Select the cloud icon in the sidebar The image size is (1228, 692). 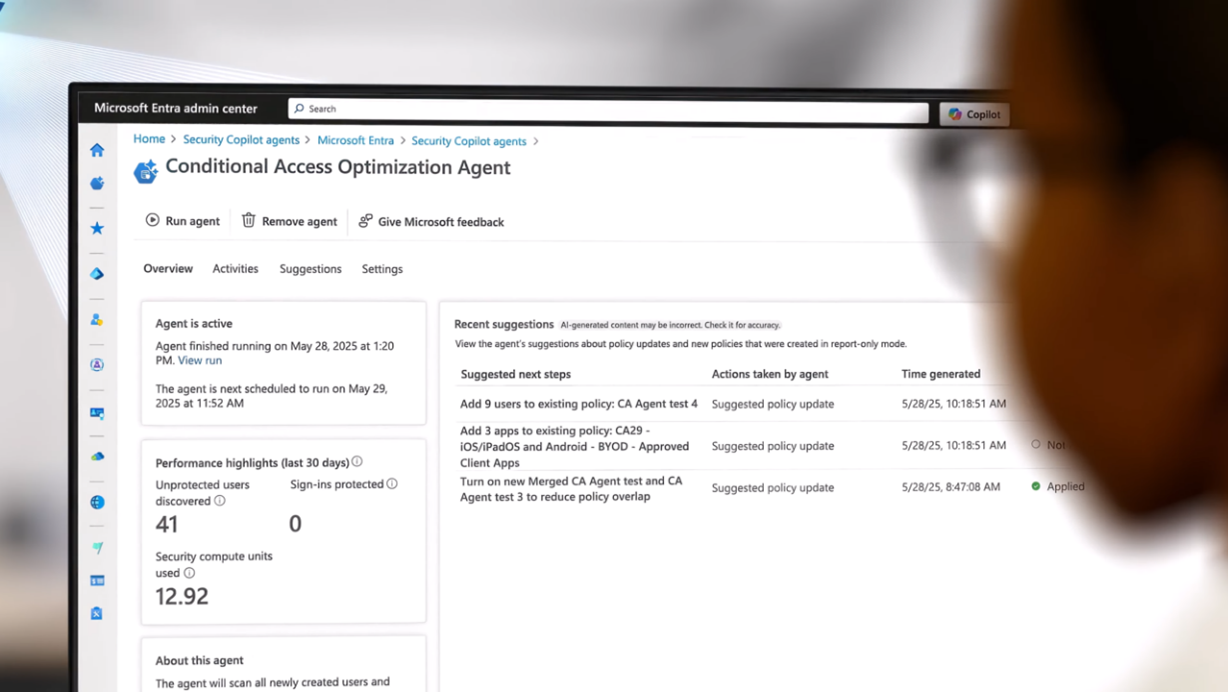tap(97, 457)
